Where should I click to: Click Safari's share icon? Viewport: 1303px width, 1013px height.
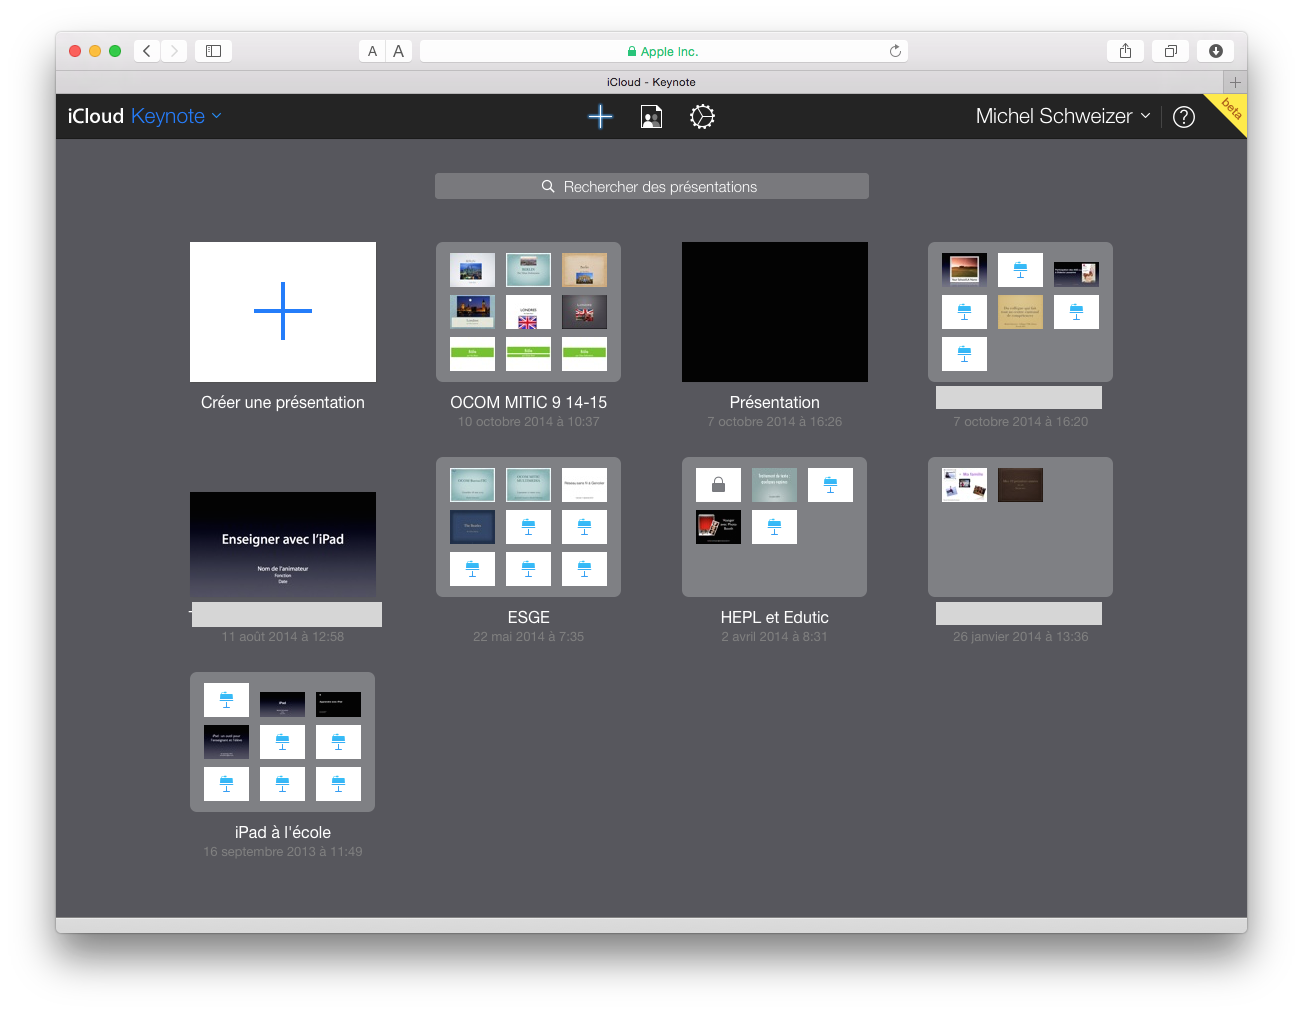point(1125,51)
